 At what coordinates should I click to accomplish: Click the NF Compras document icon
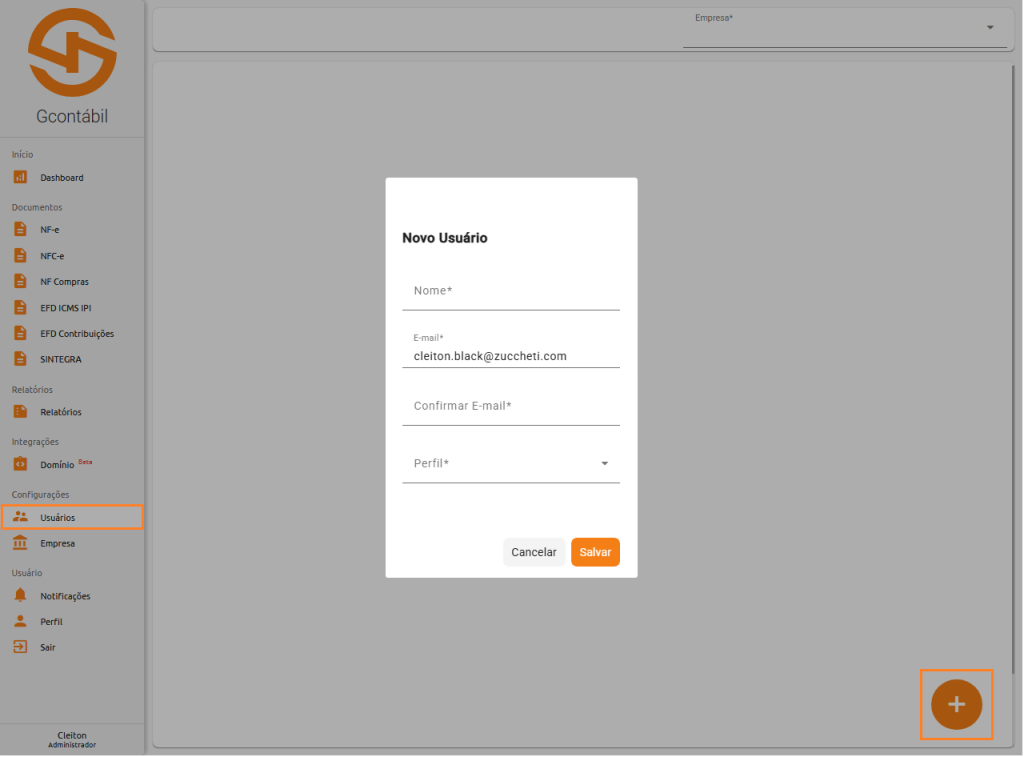pyautogui.click(x=20, y=281)
